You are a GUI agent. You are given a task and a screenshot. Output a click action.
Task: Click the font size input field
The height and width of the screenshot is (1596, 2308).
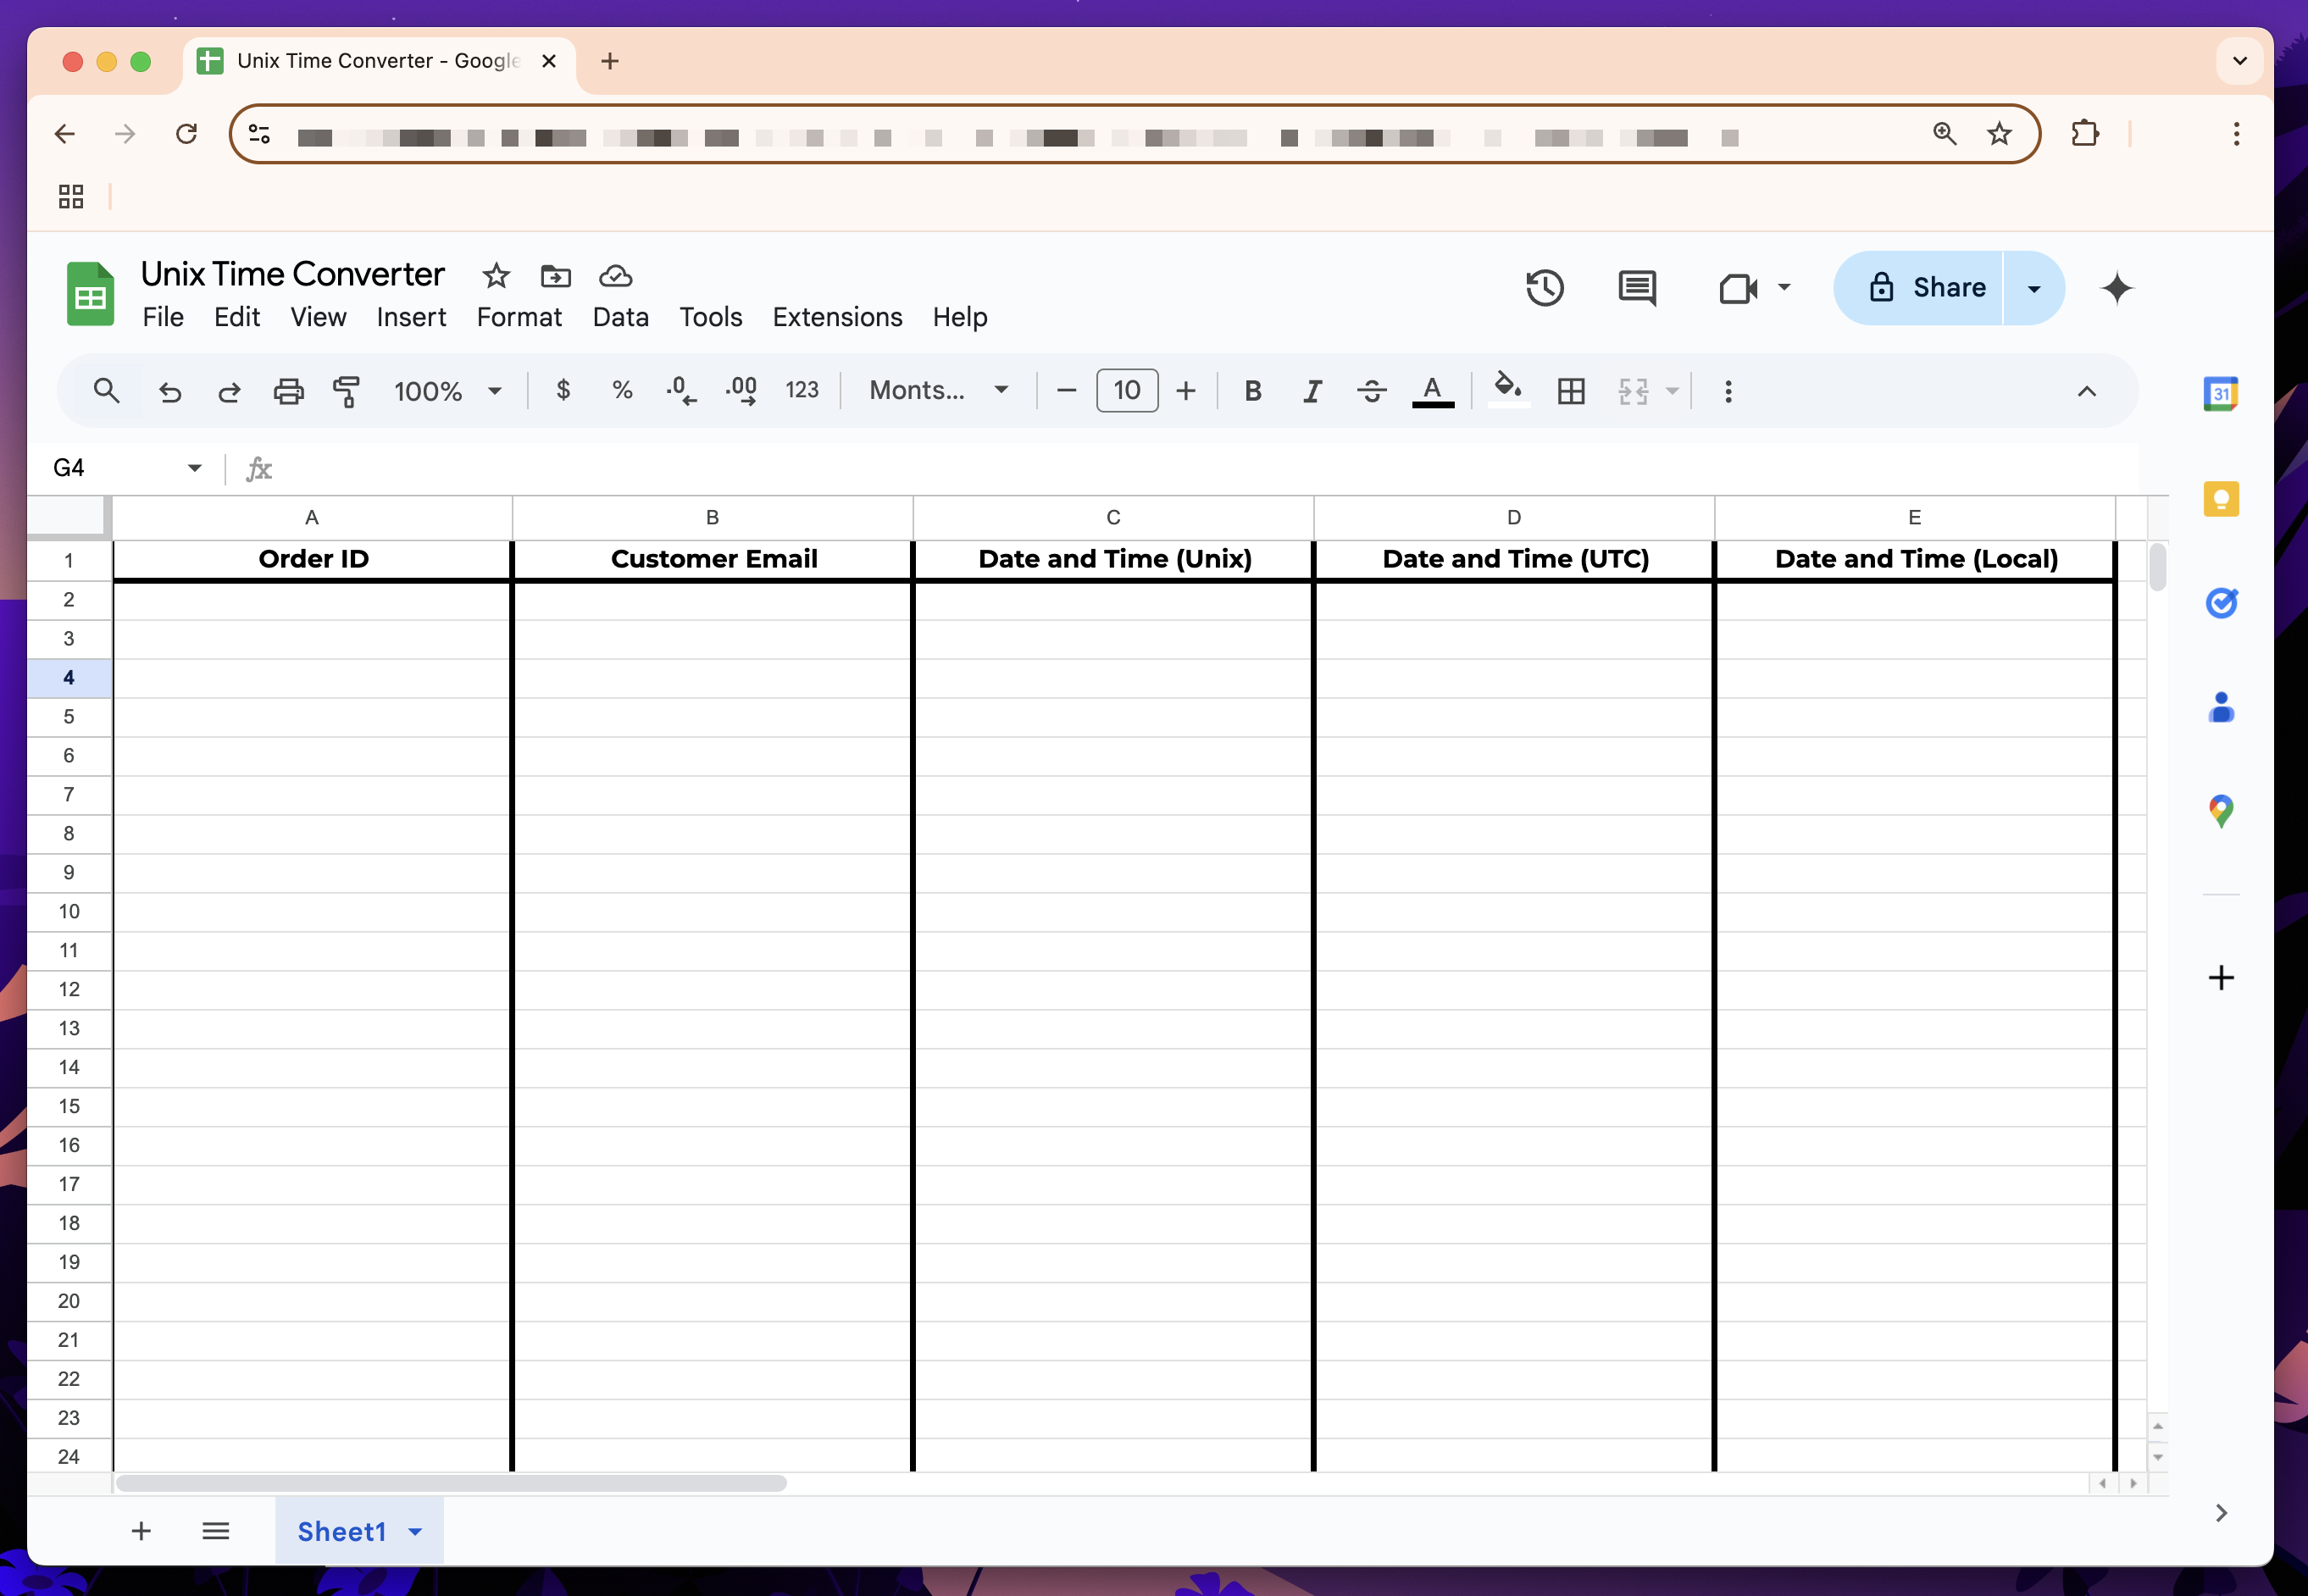point(1126,391)
